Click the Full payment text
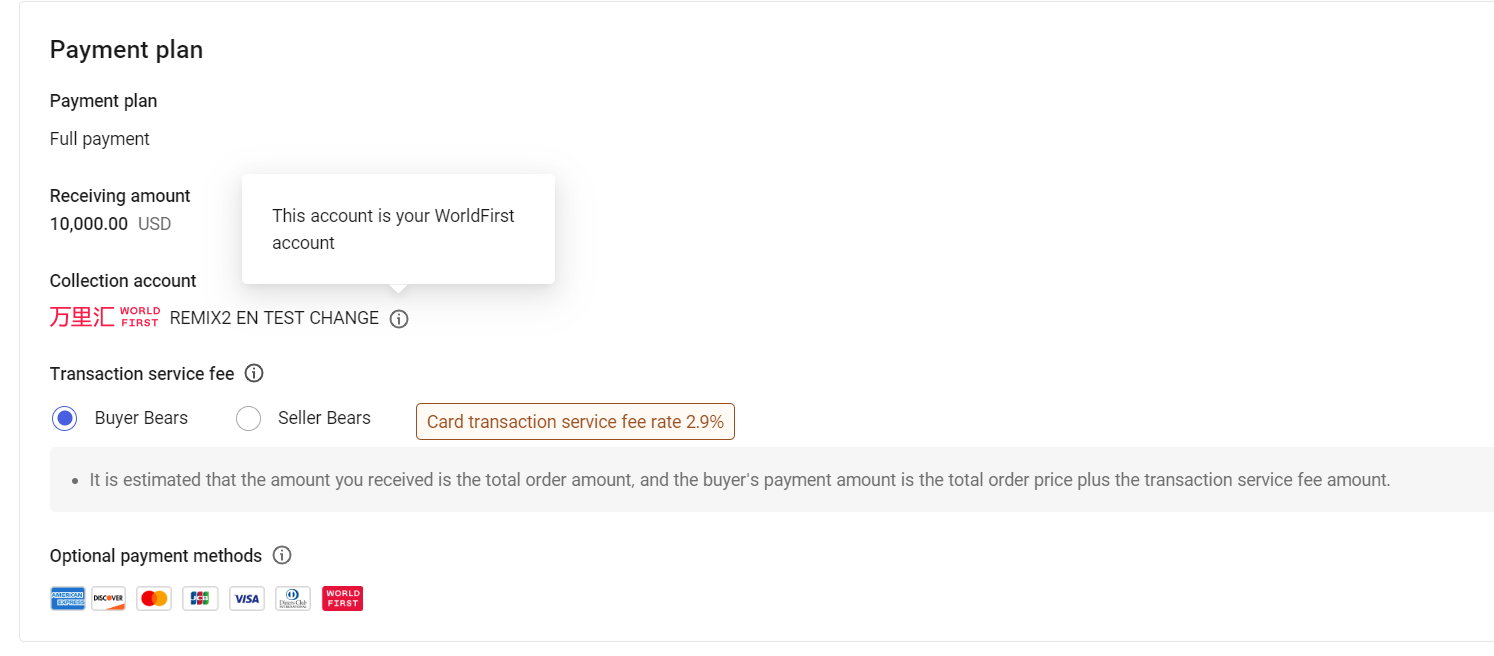Screen dimensions: 1494x656 coord(99,139)
